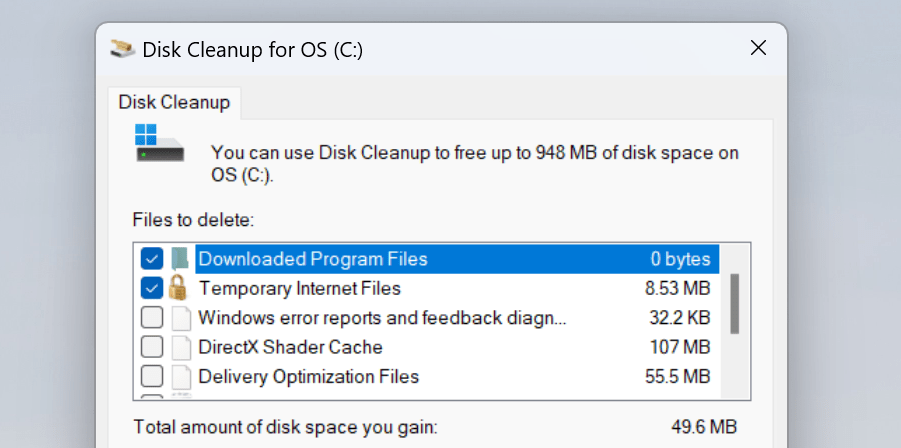Close the Disk Cleanup dialog window

(x=758, y=48)
